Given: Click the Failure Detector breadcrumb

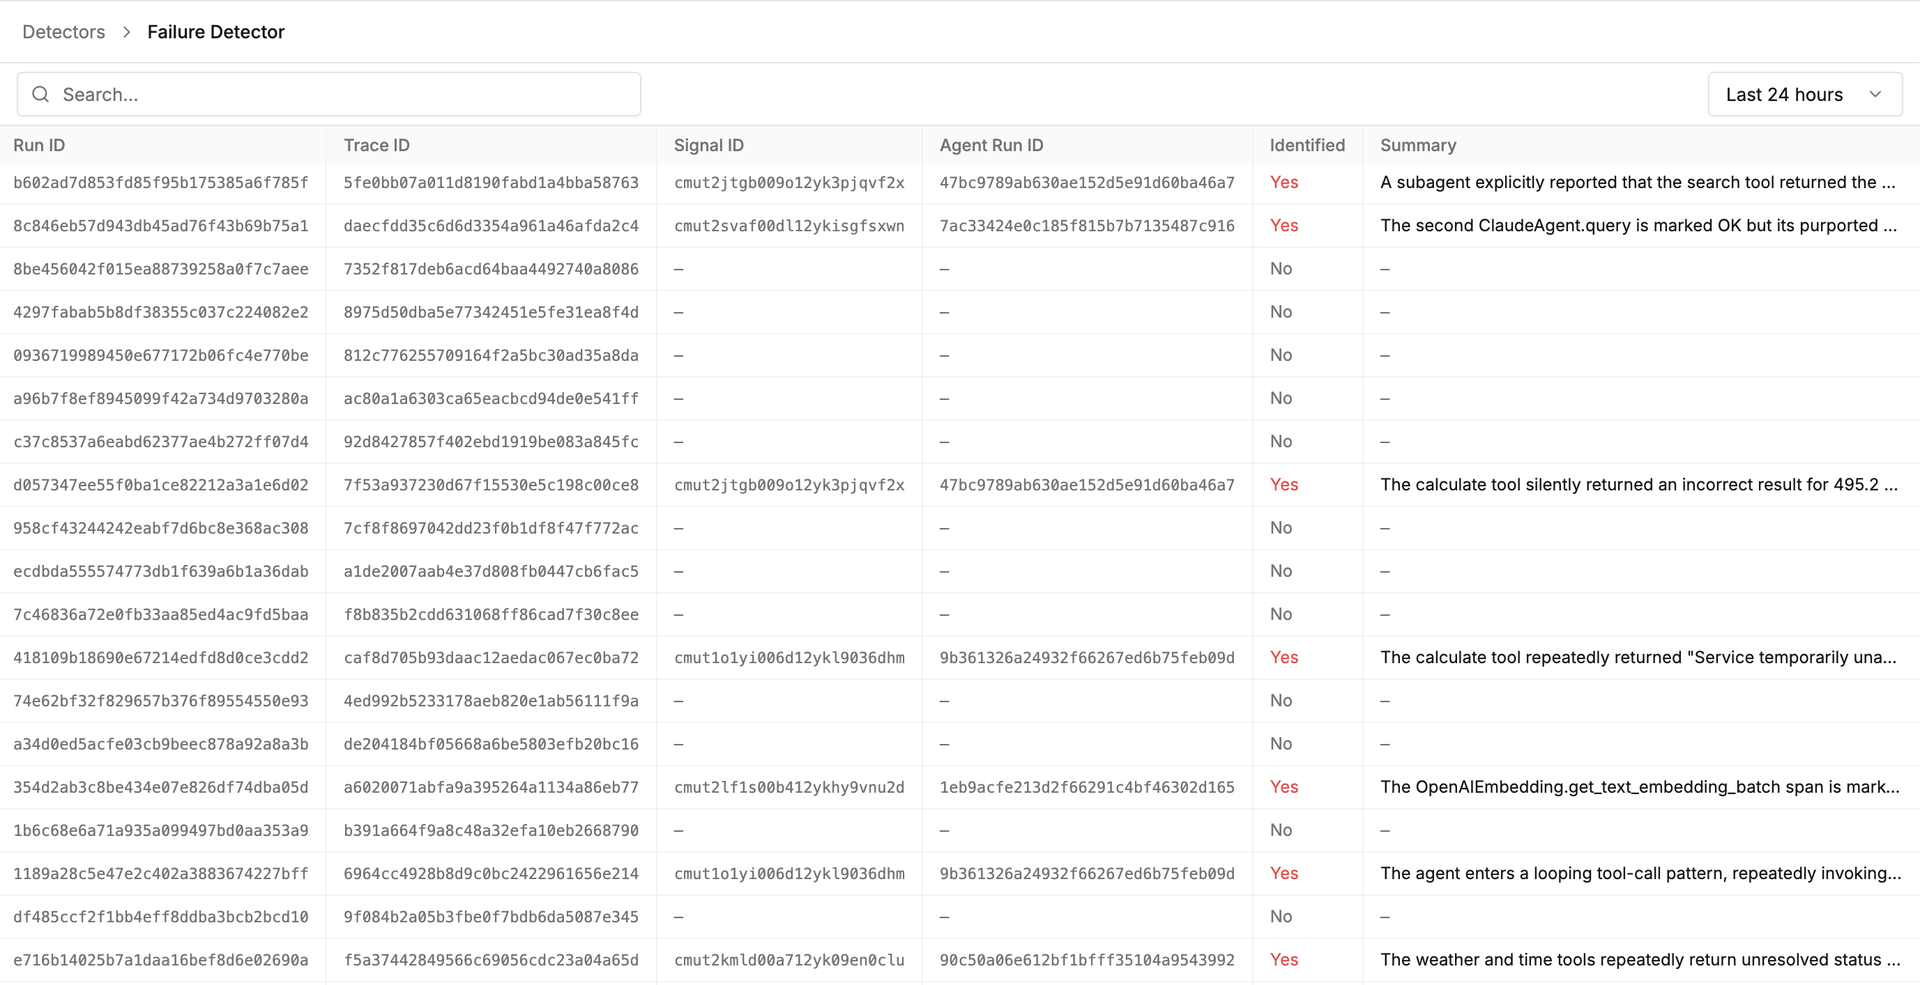Looking at the screenshot, I should coord(216,32).
